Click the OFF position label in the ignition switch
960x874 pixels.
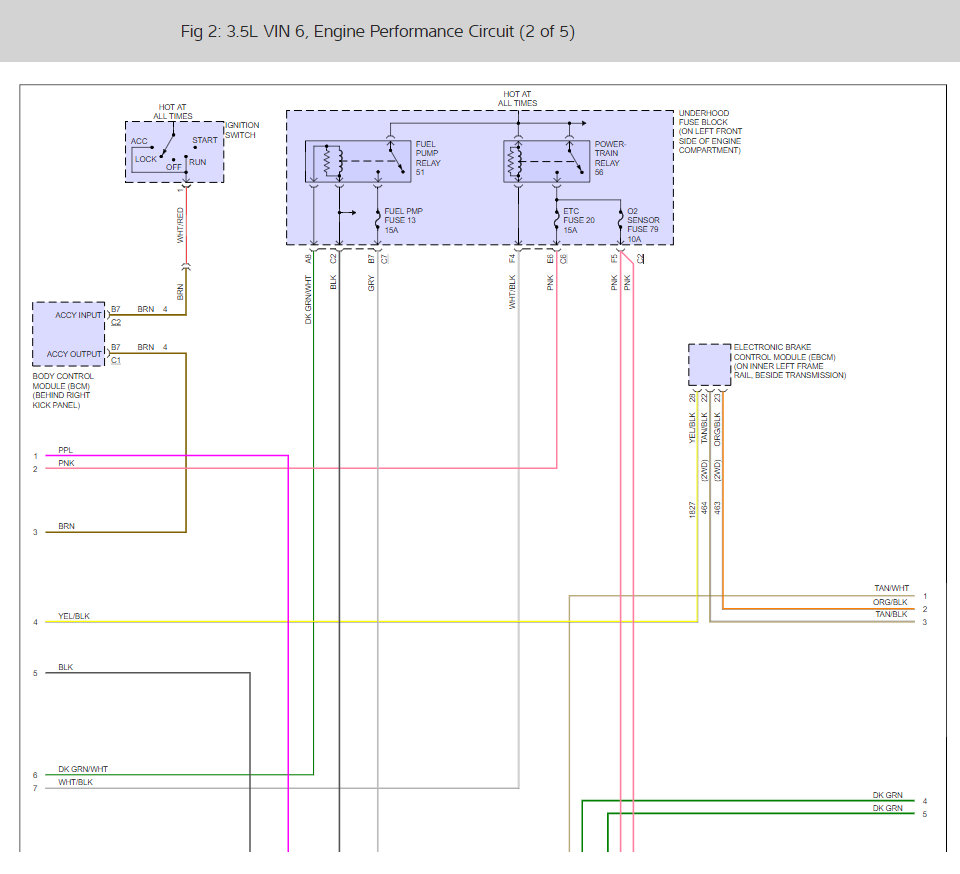pos(174,167)
